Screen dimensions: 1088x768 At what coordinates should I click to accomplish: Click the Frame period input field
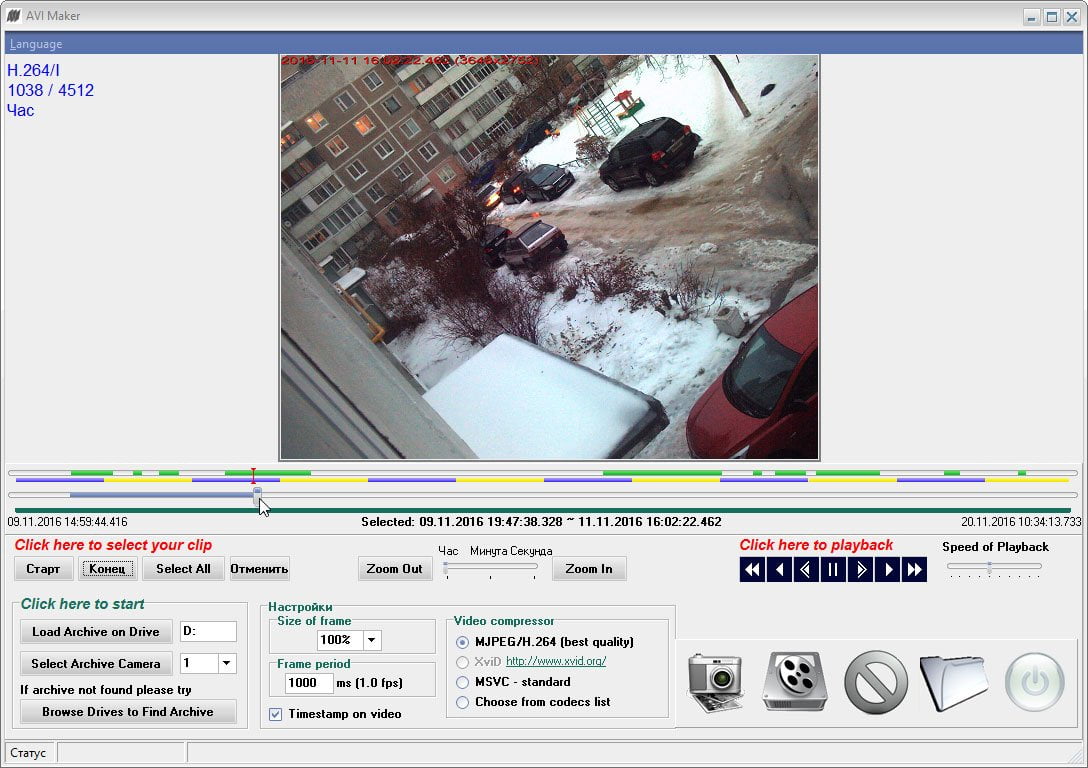click(308, 683)
